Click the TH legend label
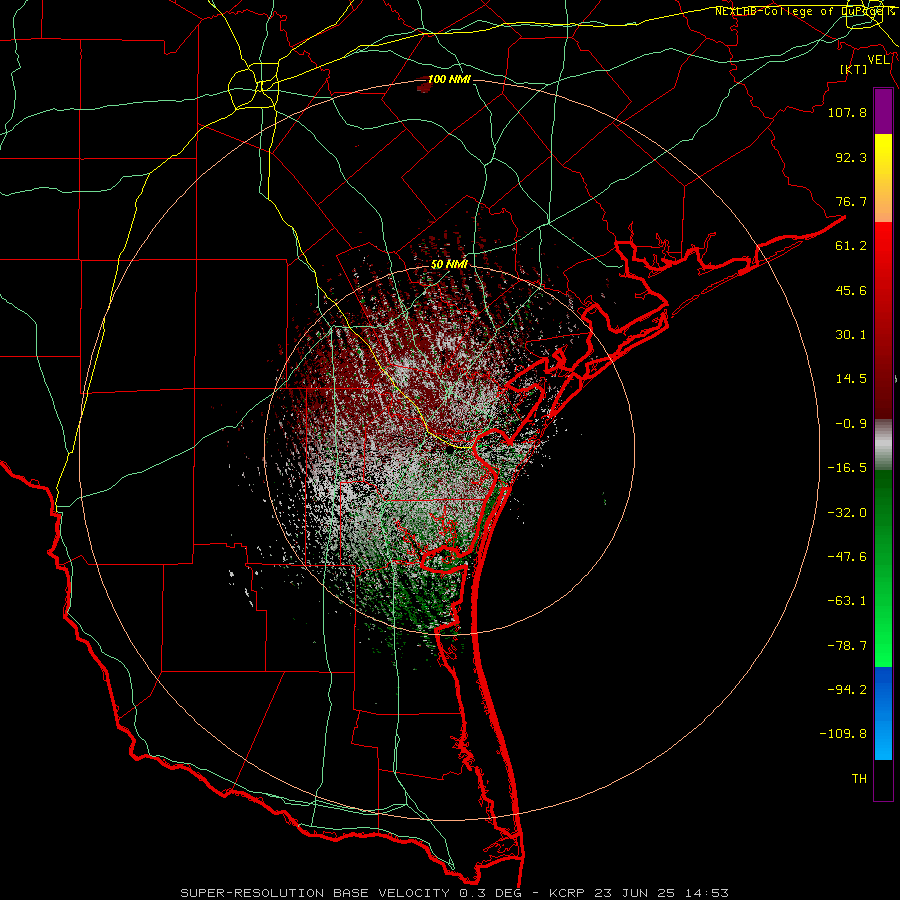The width and height of the screenshot is (900, 900). click(x=859, y=779)
